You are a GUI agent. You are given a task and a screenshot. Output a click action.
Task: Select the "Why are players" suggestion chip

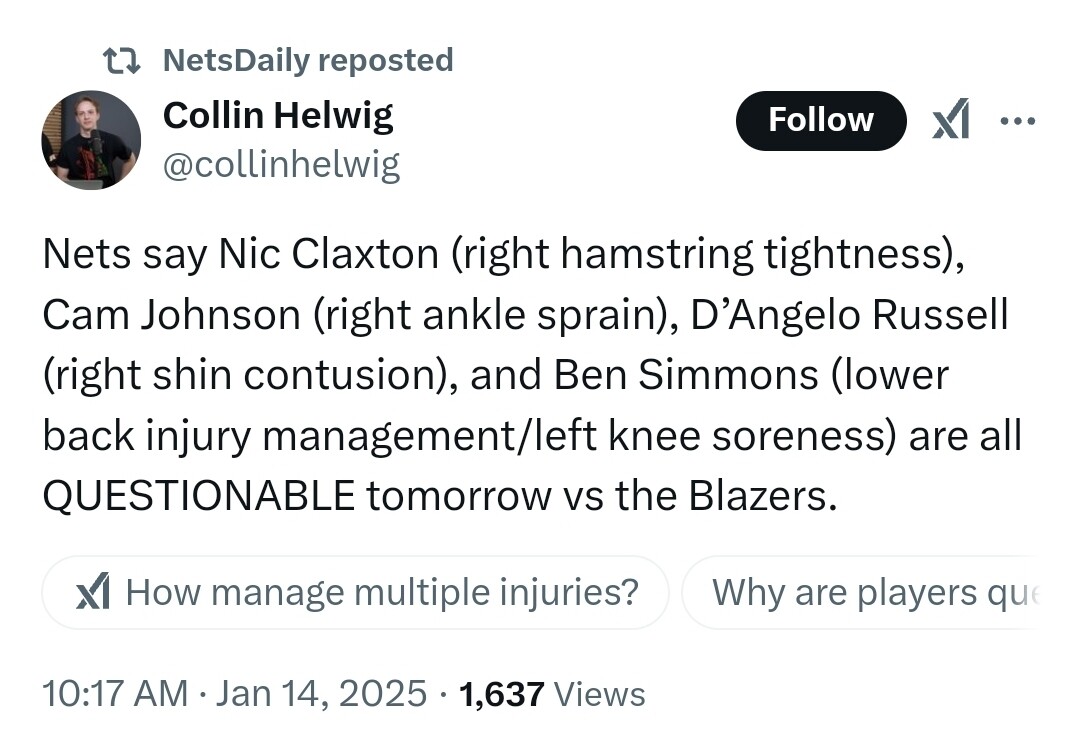[860, 593]
